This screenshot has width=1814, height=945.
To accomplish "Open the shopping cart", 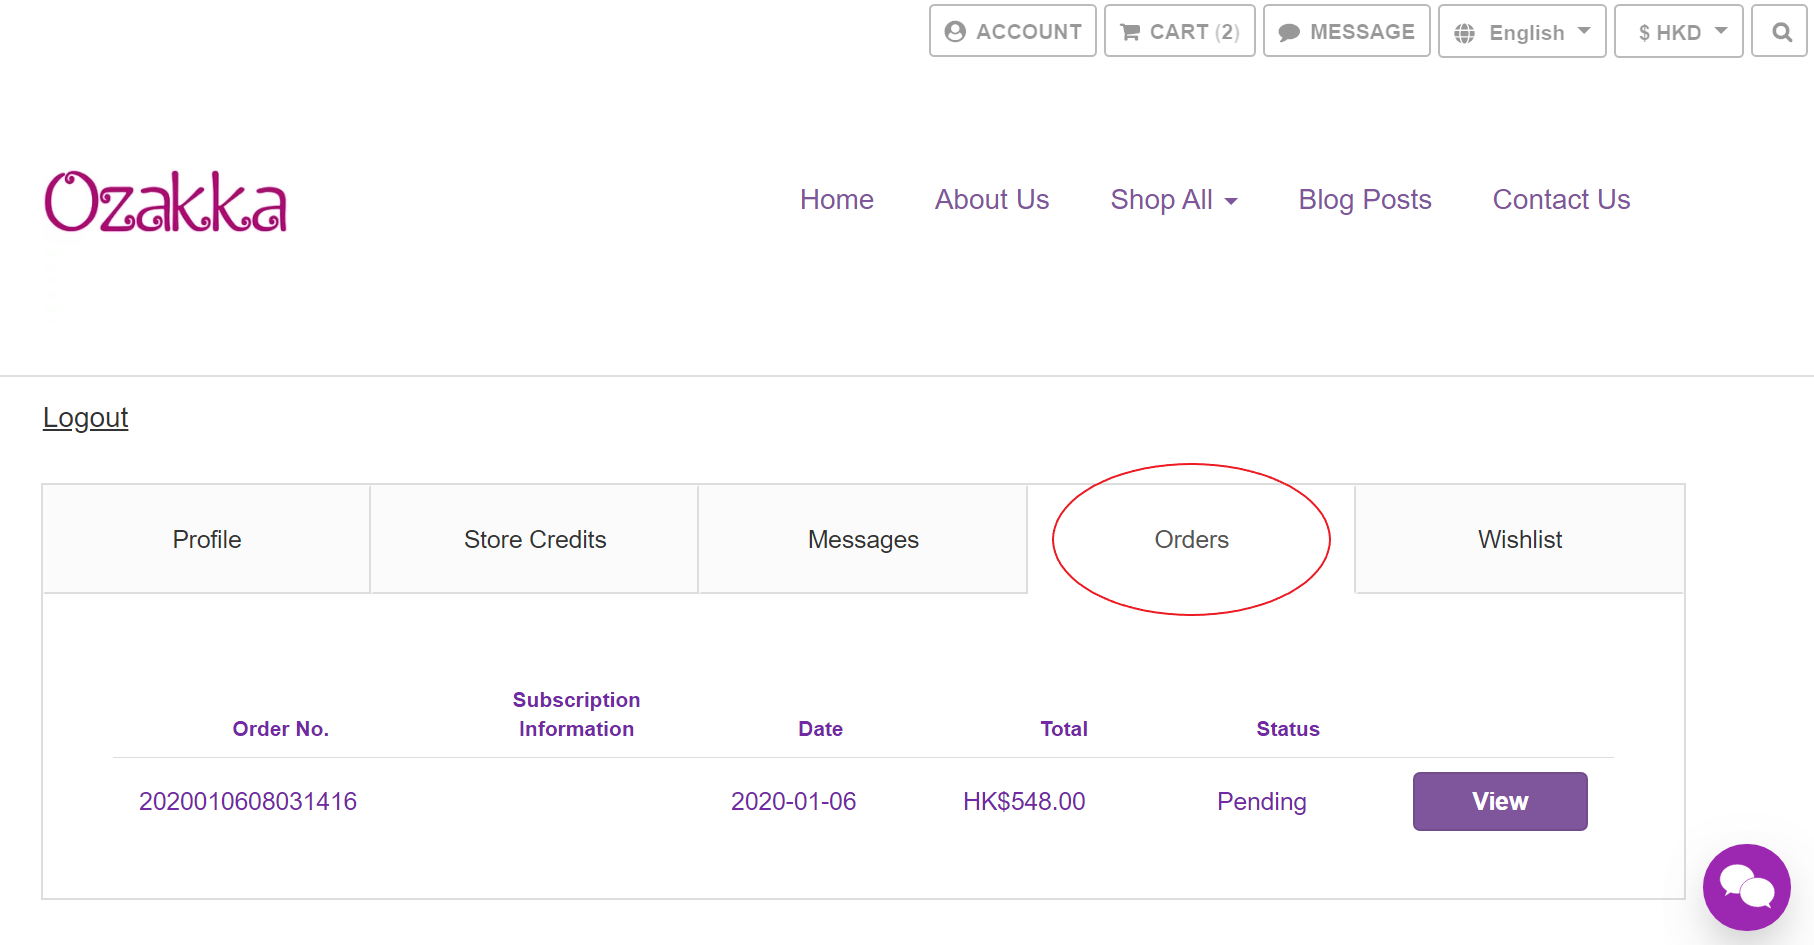I will (x=1179, y=32).
